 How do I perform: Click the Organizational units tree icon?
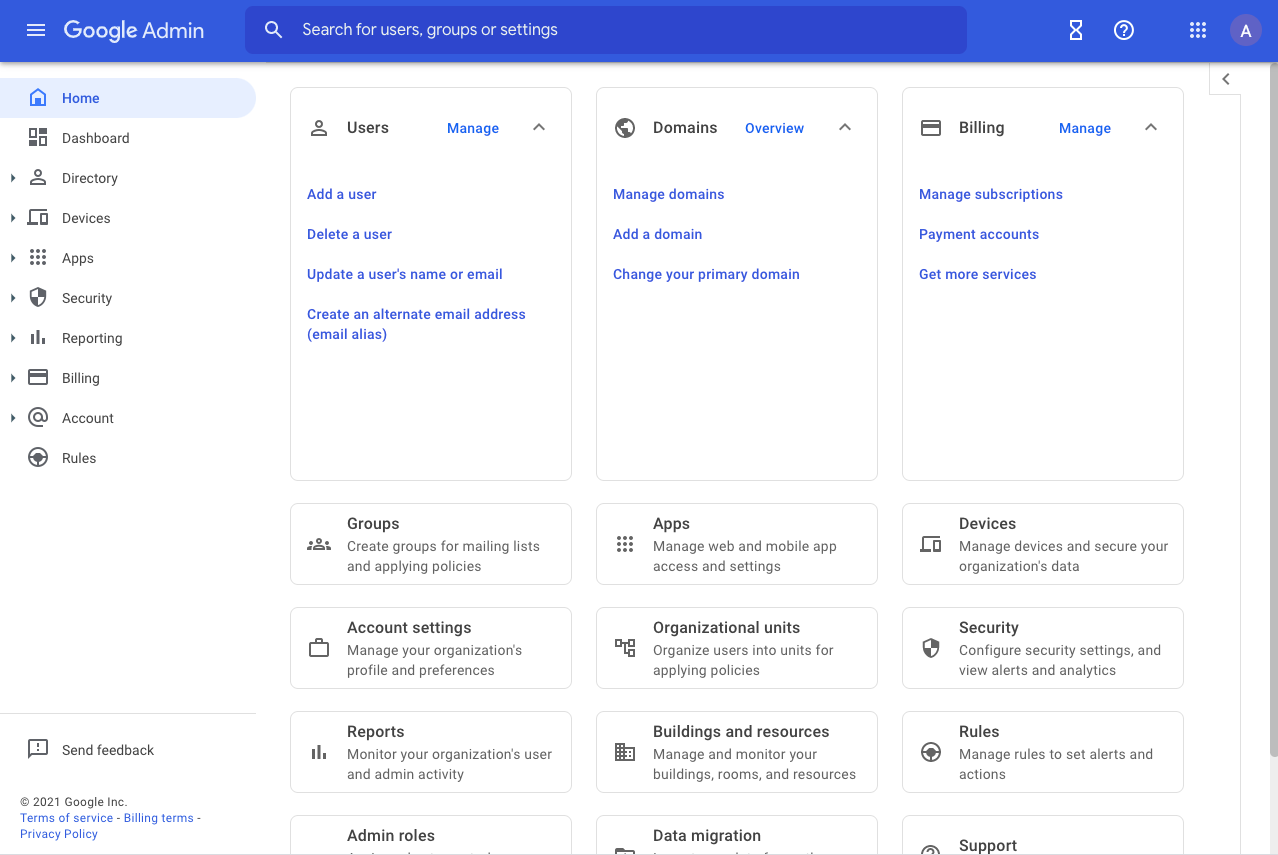pos(625,648)
